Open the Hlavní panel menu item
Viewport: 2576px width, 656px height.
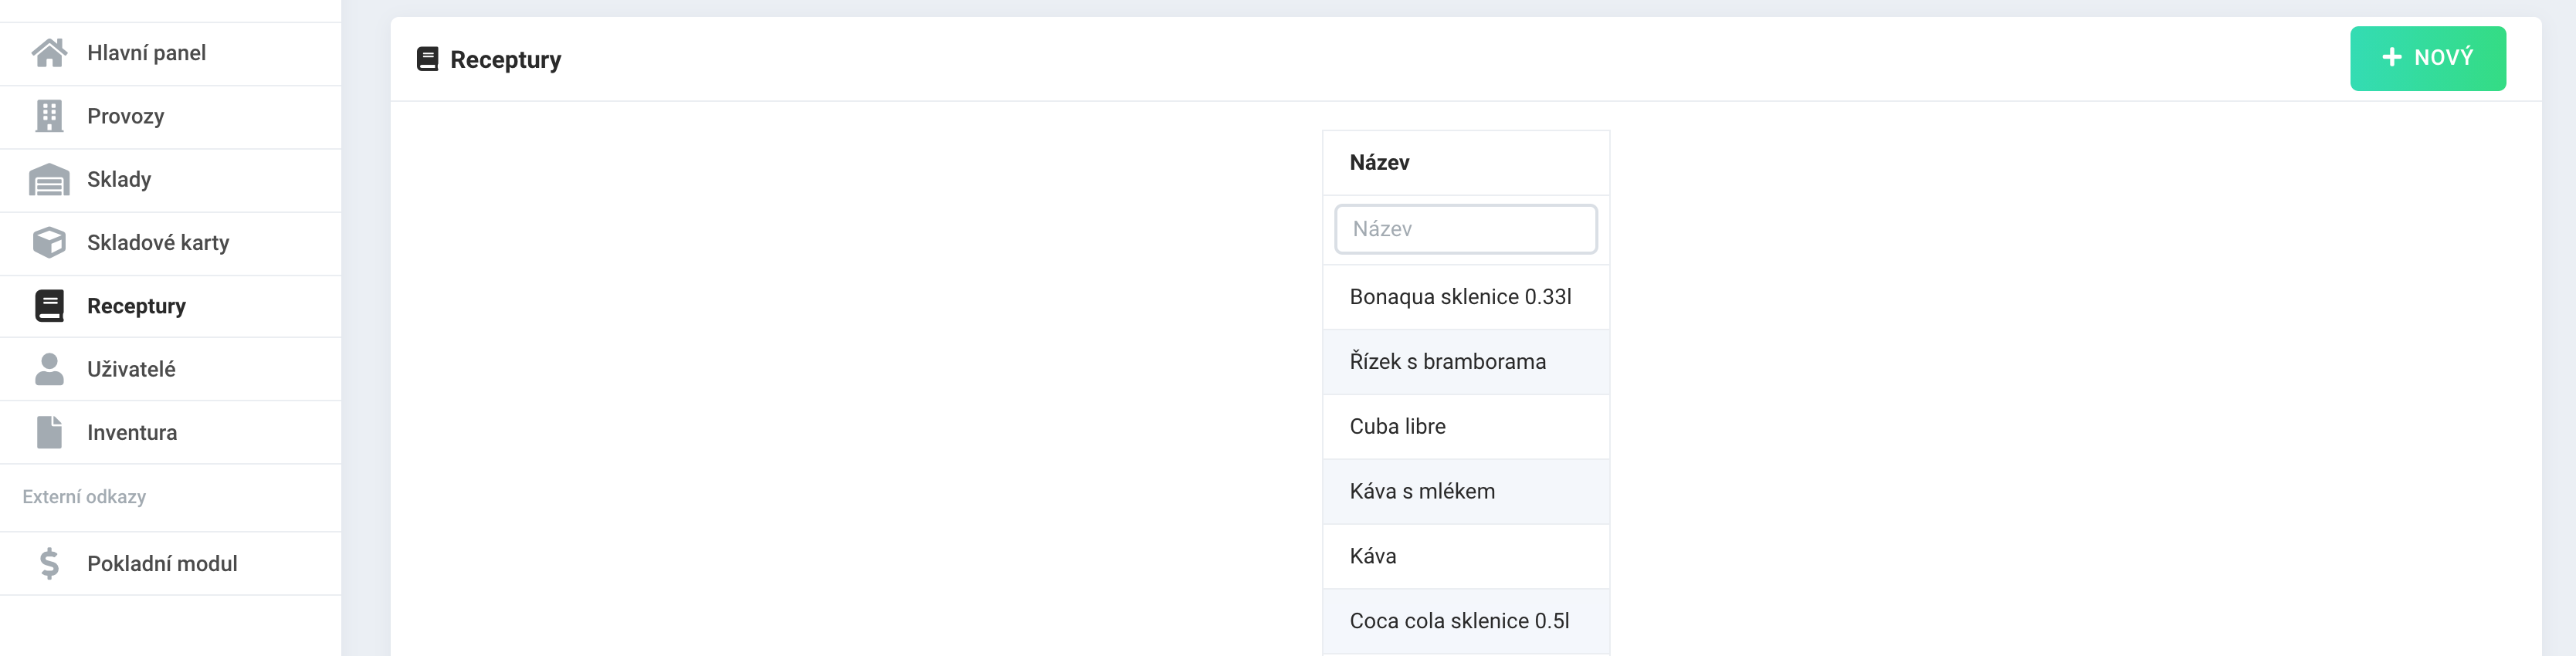coord(171,53)
